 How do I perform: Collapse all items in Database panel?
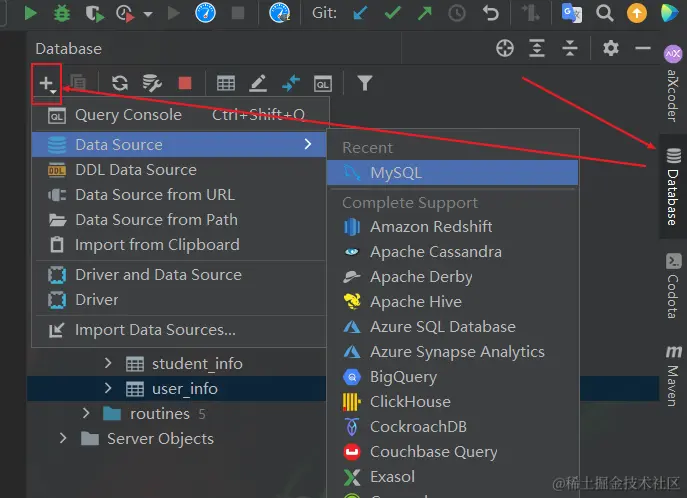[x=570, y=48]
